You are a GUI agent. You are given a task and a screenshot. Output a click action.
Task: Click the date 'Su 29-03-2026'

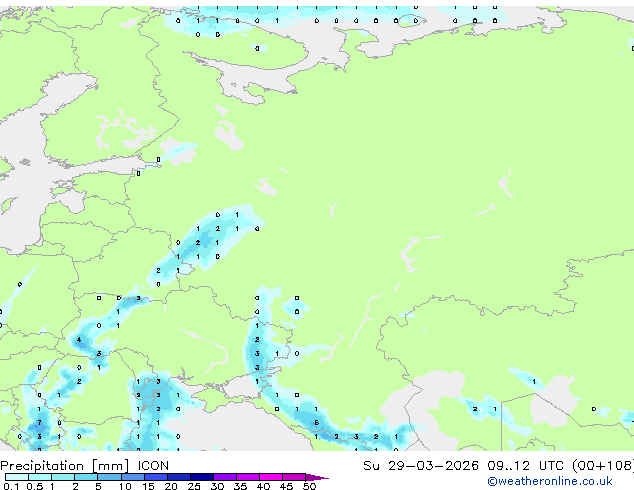click(421, 466)
